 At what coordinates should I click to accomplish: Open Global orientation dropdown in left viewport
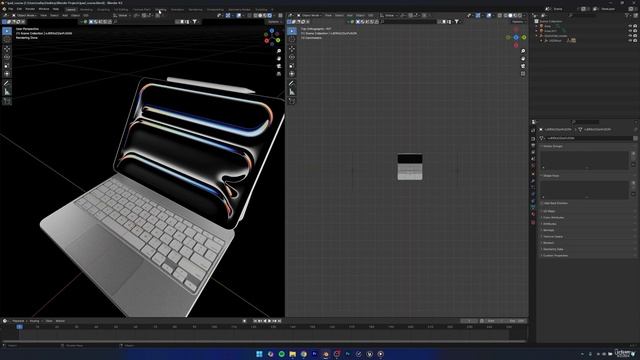(122, 16)
